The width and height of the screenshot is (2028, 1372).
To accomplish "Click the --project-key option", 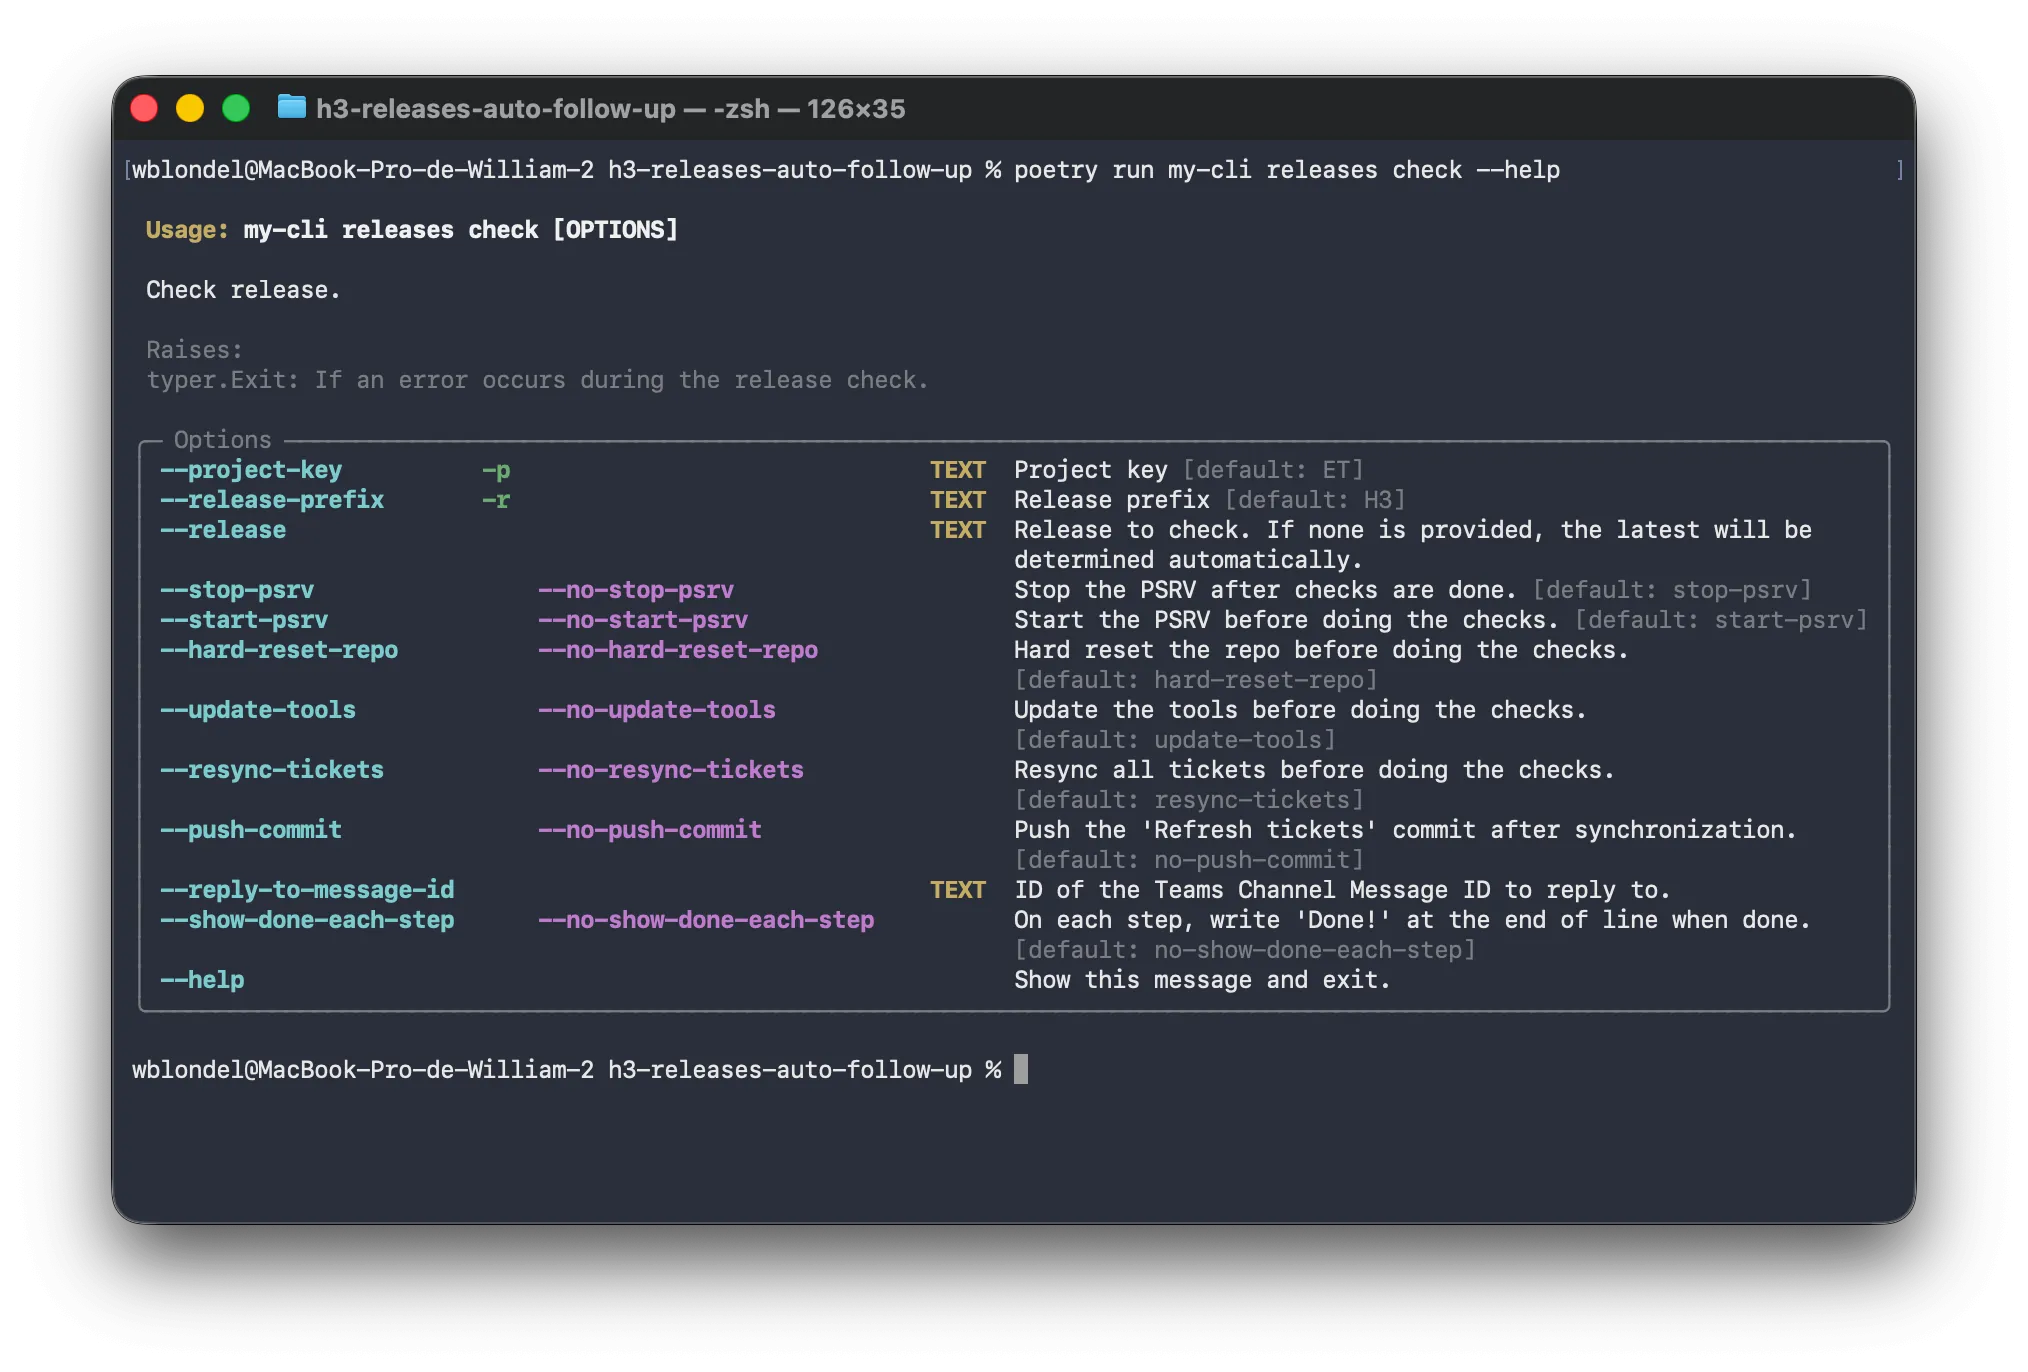I will tap(251, 470).
